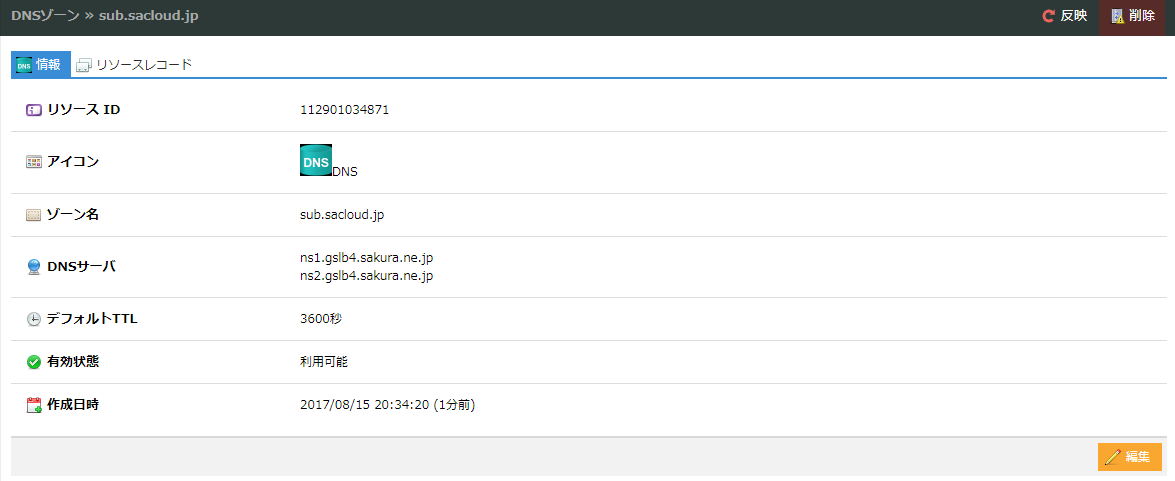Click the DNSサーバ label
1175x481 pixels.
pos(81,266)
